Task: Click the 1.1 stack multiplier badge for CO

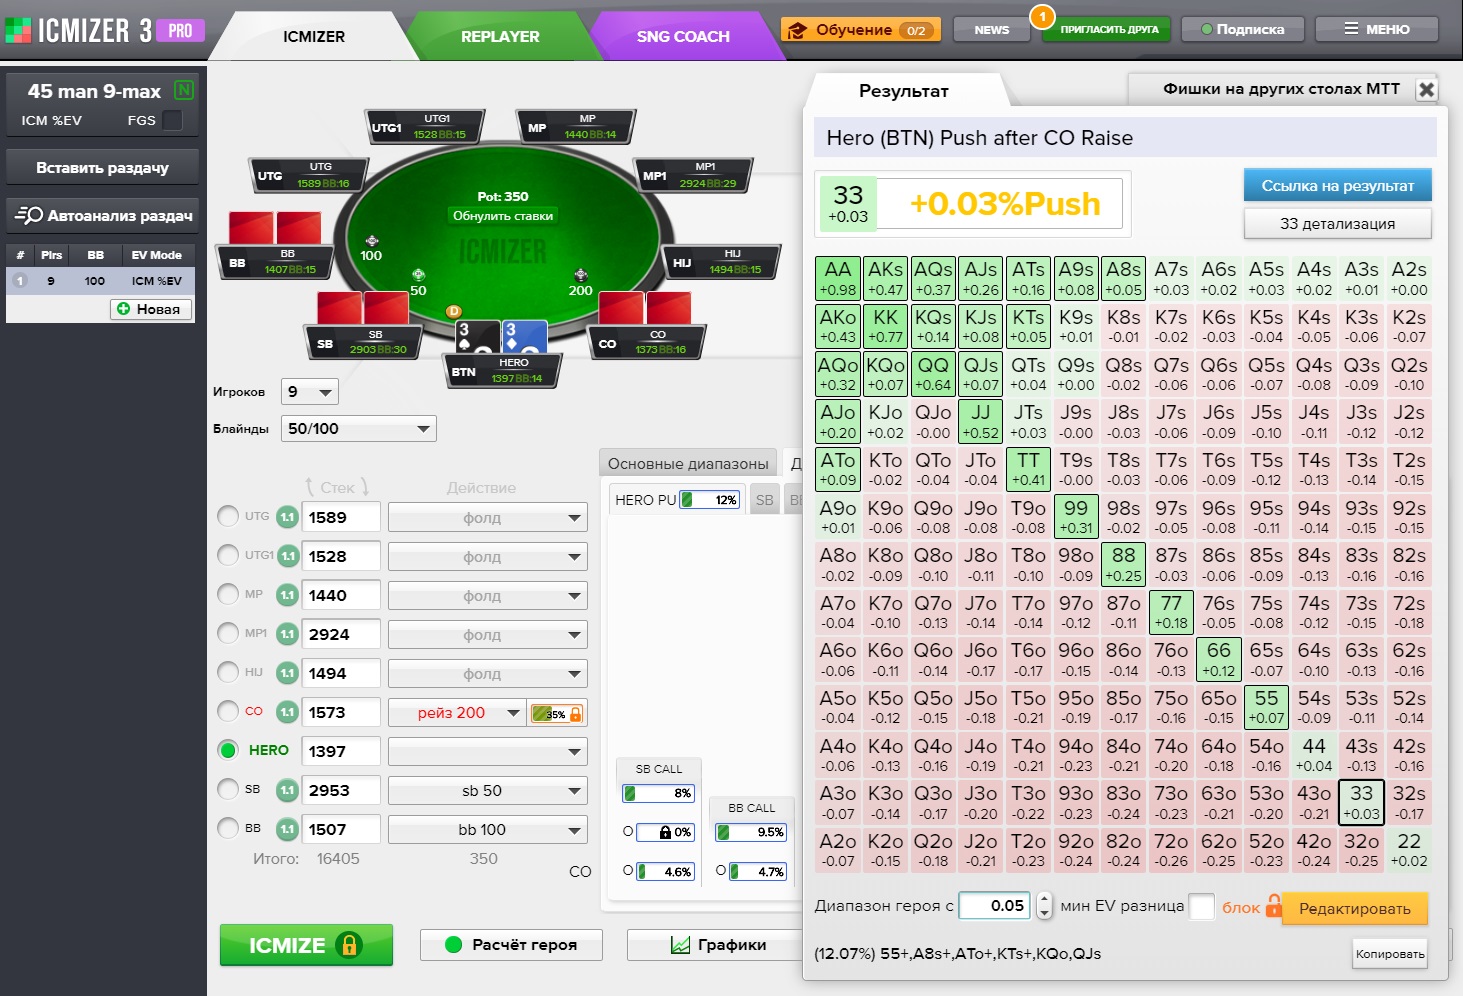Action: tap(287, 712)
